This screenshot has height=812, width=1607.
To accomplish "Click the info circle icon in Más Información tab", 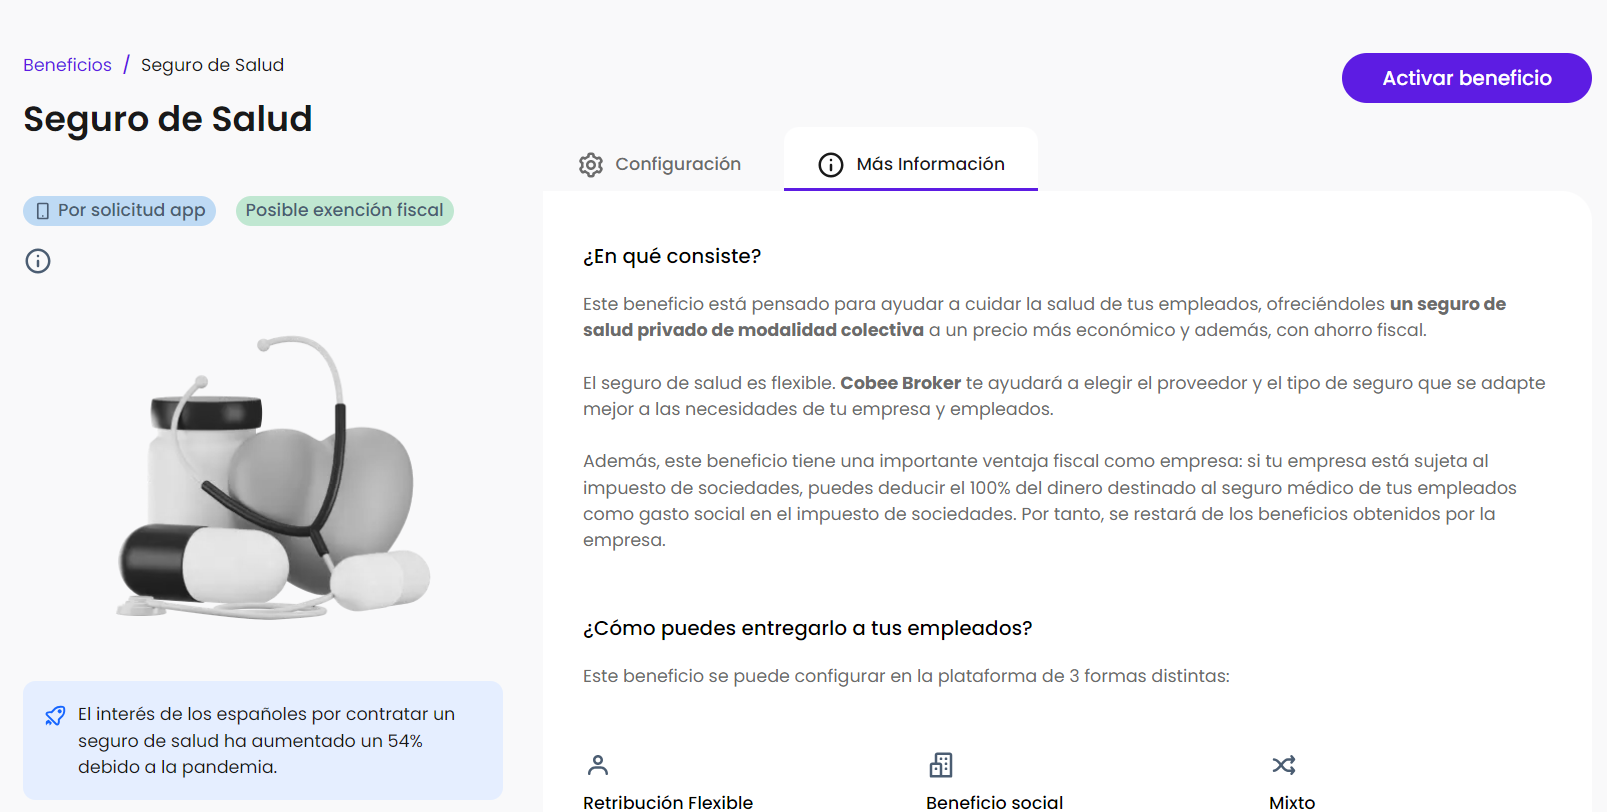I will [x=831, y=165].
